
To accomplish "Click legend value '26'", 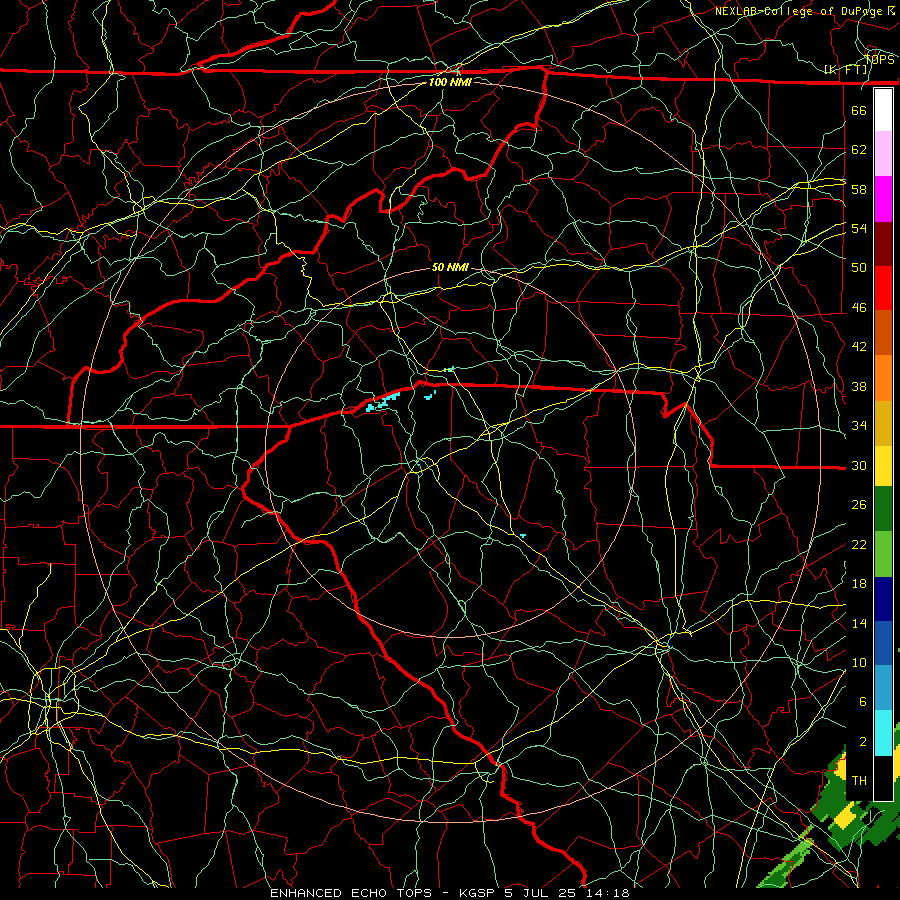I will [859, 505].
